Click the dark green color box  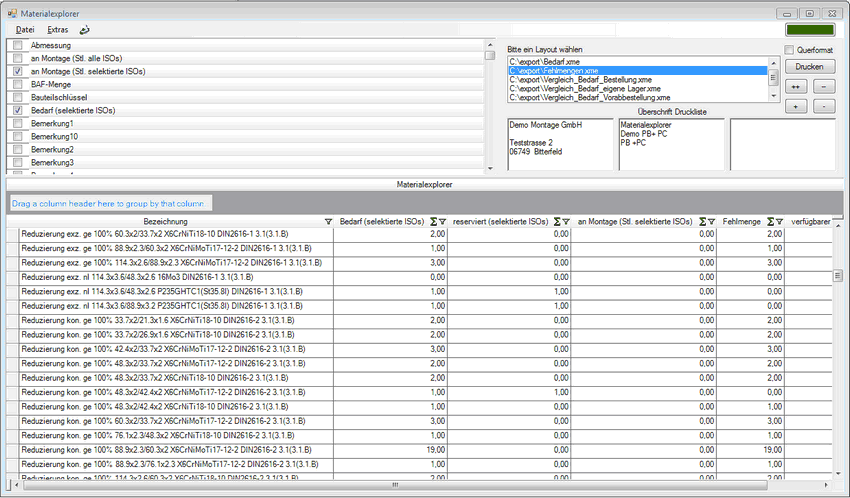coord(810,30)
